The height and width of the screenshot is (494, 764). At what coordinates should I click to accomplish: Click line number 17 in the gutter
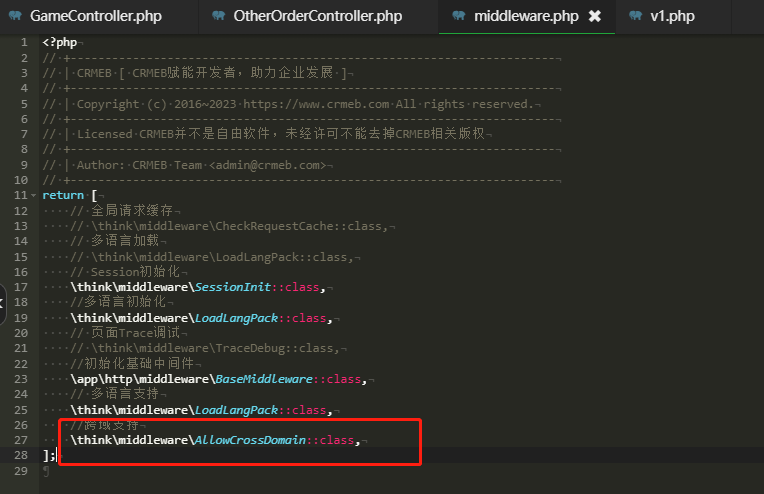point(21,287)
